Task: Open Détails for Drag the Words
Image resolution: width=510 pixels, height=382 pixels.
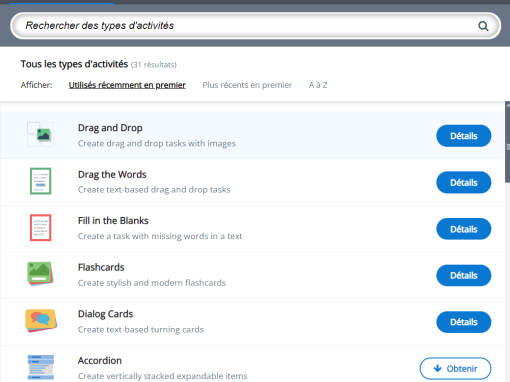Action: [463, 182]
